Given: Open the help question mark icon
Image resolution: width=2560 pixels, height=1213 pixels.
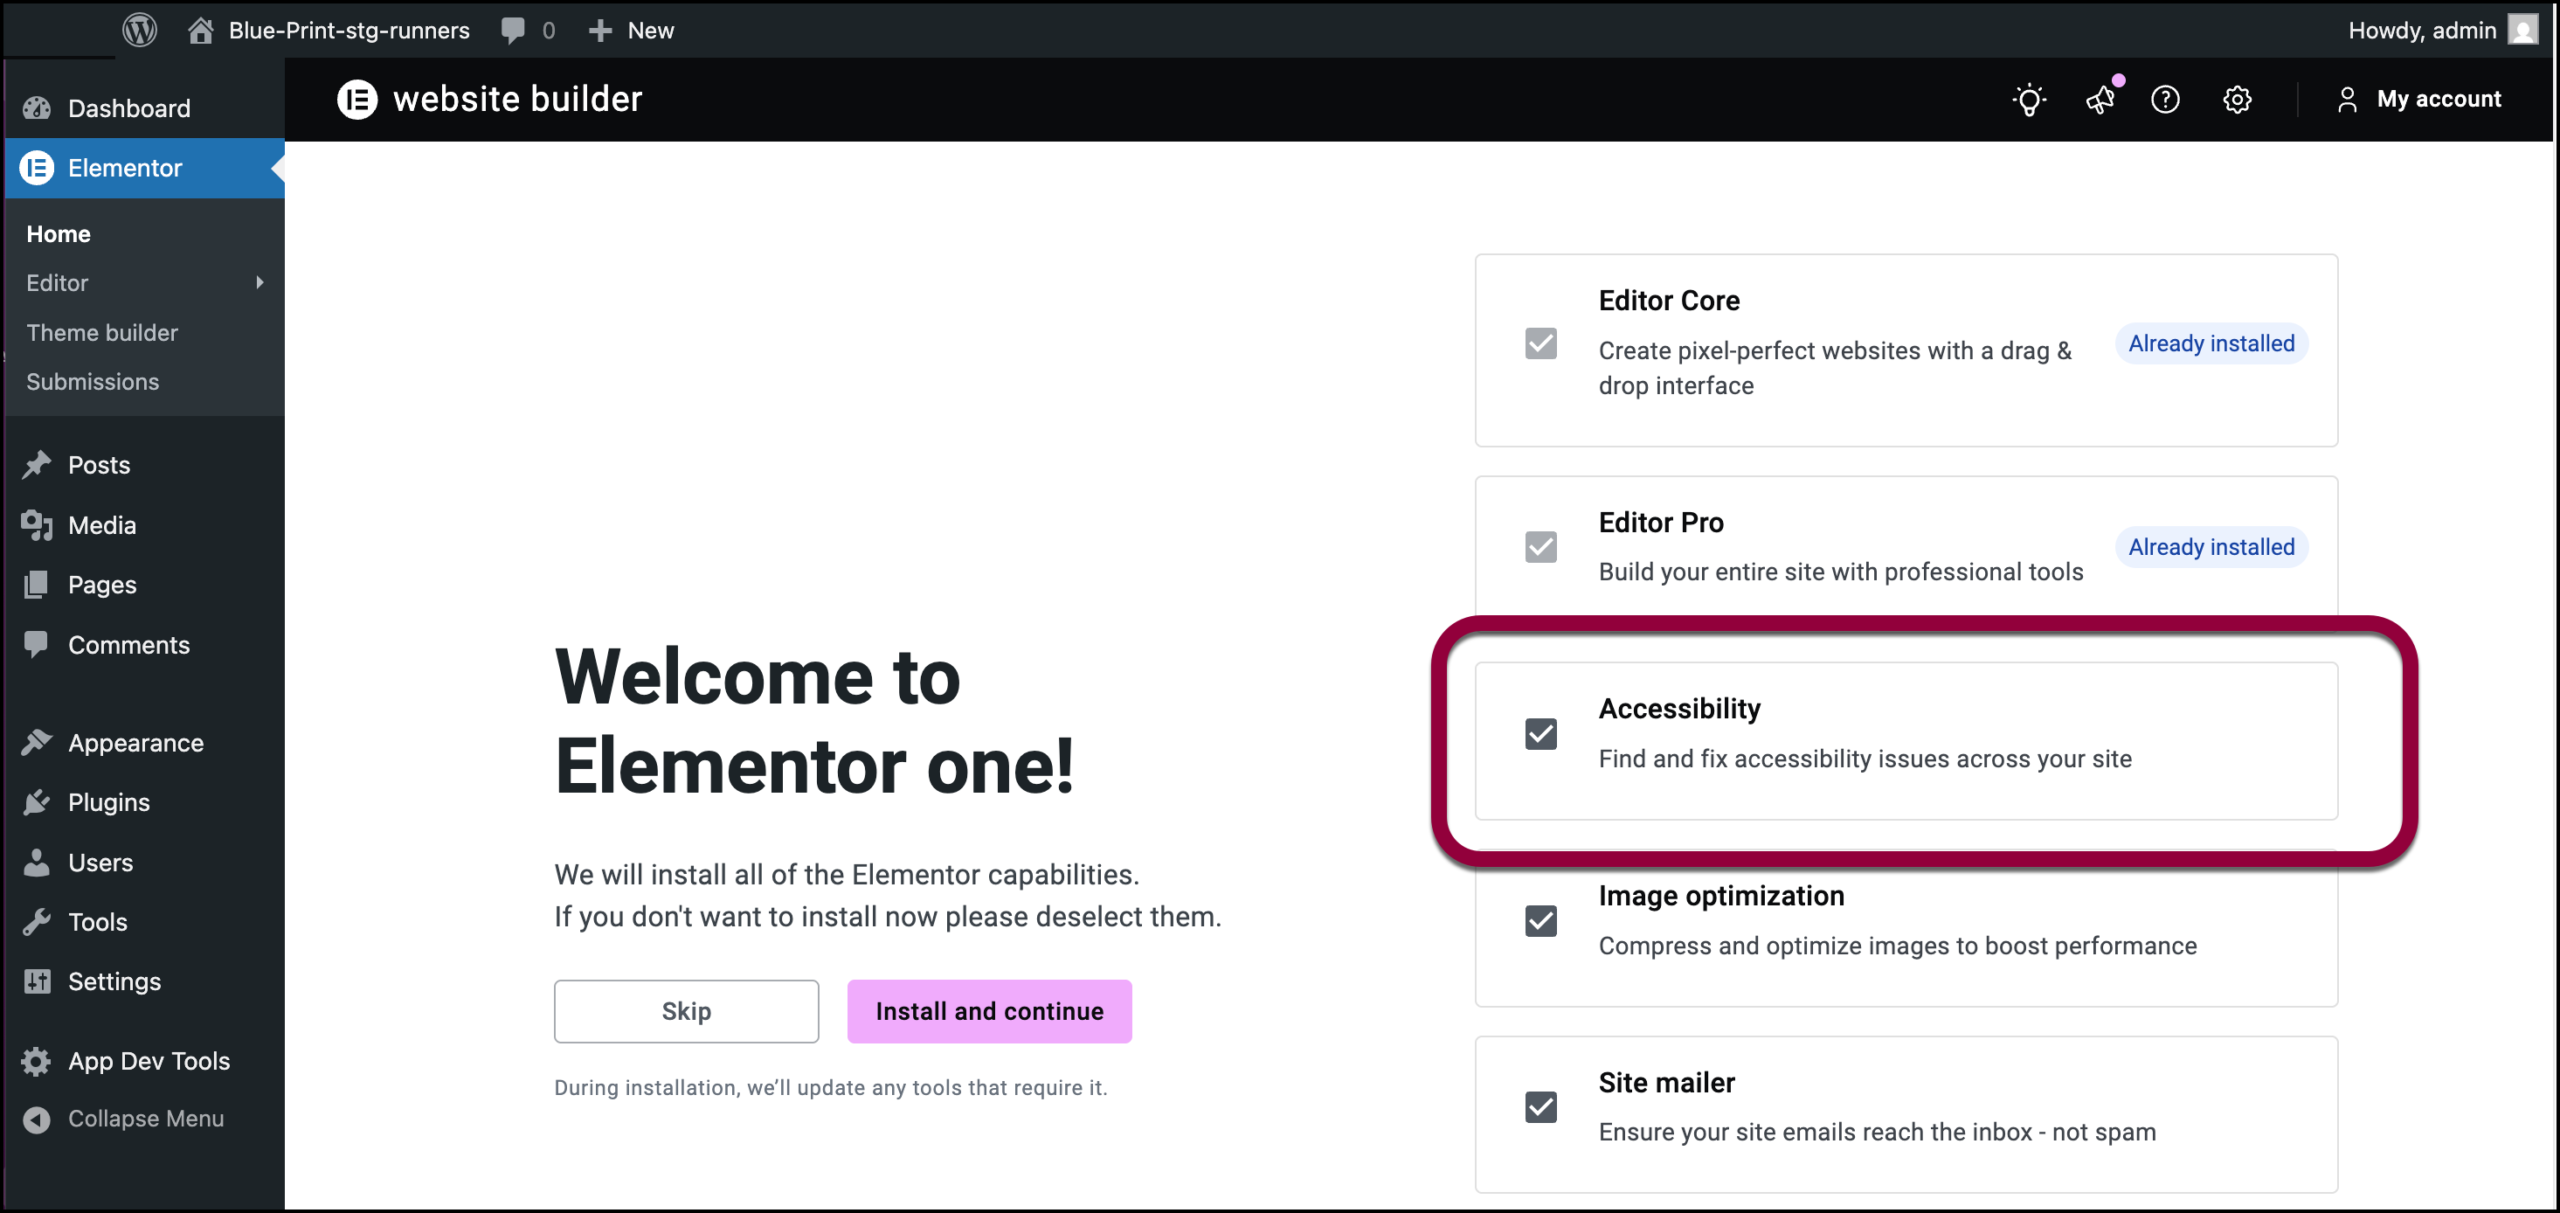Looking at the screenshot, I should click(x=2165, y=100).
